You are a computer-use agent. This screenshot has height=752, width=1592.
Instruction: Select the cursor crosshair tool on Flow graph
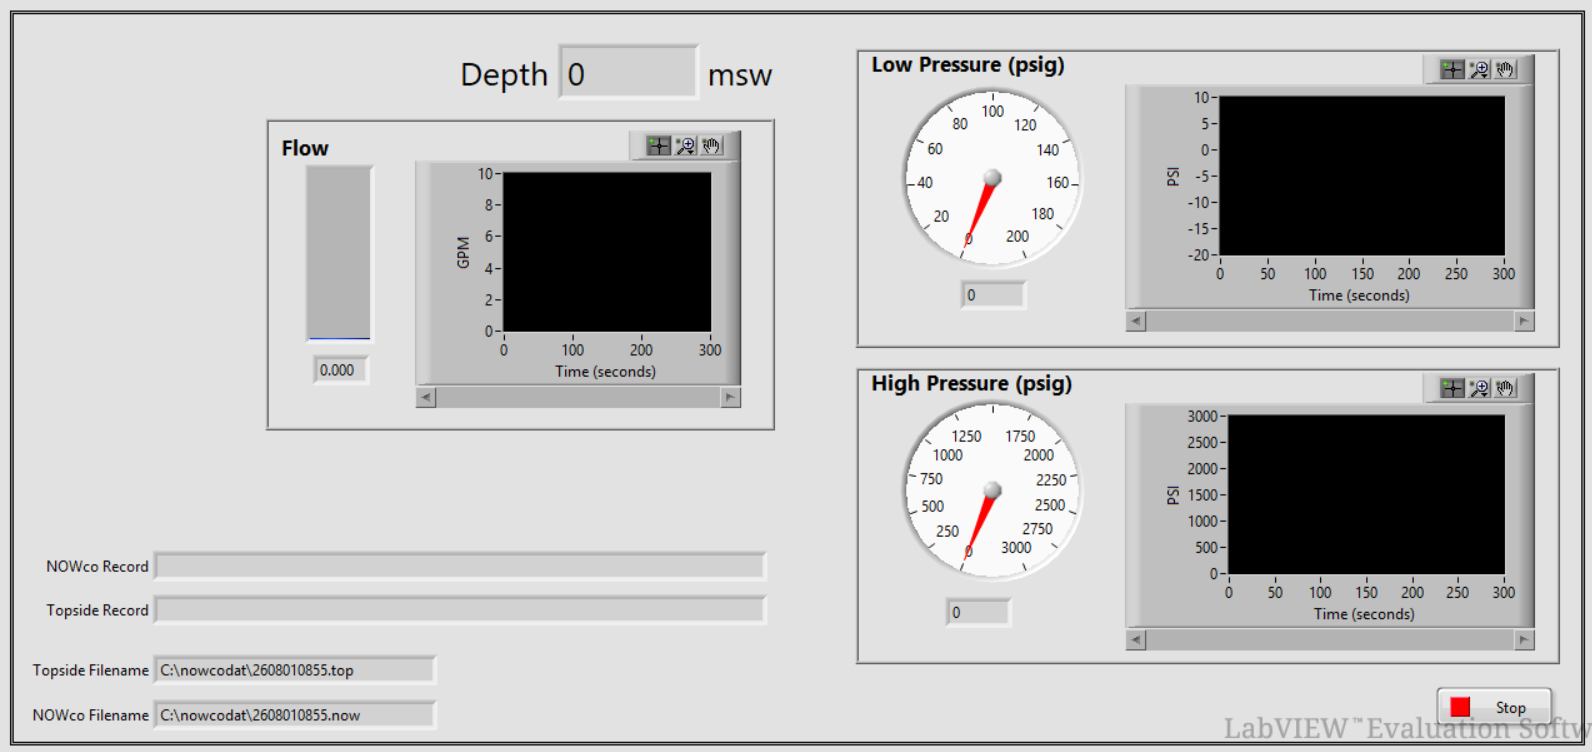pos(658,146)
